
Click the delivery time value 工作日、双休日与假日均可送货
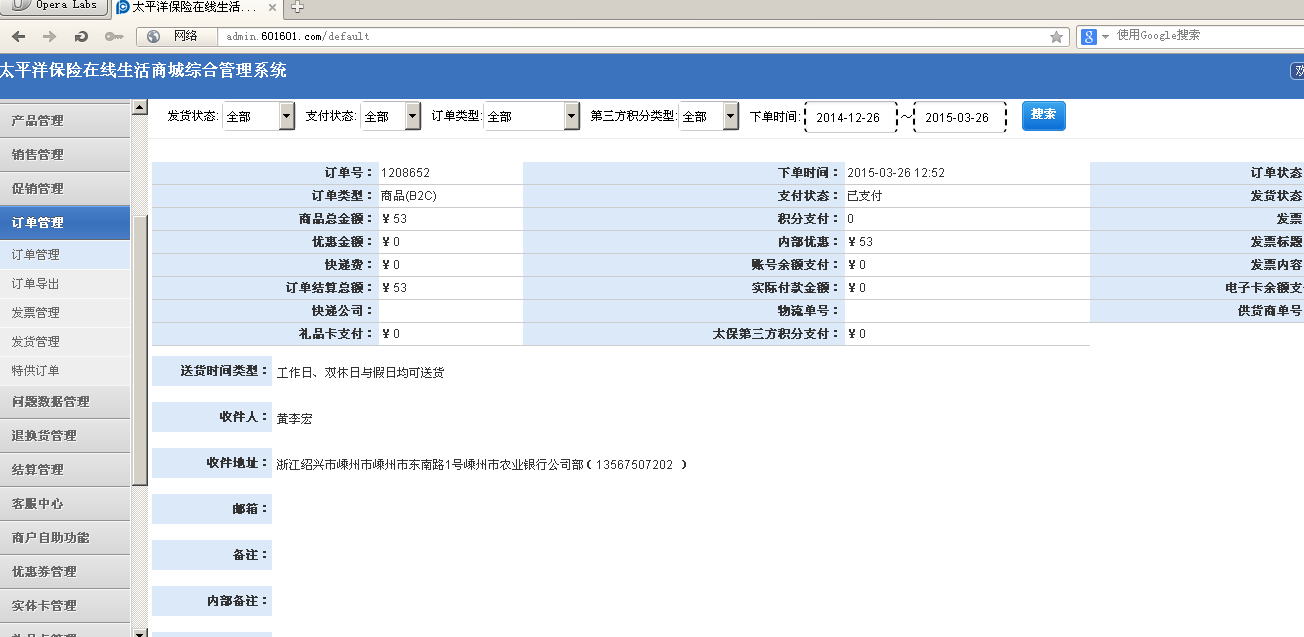coord(360,372)
